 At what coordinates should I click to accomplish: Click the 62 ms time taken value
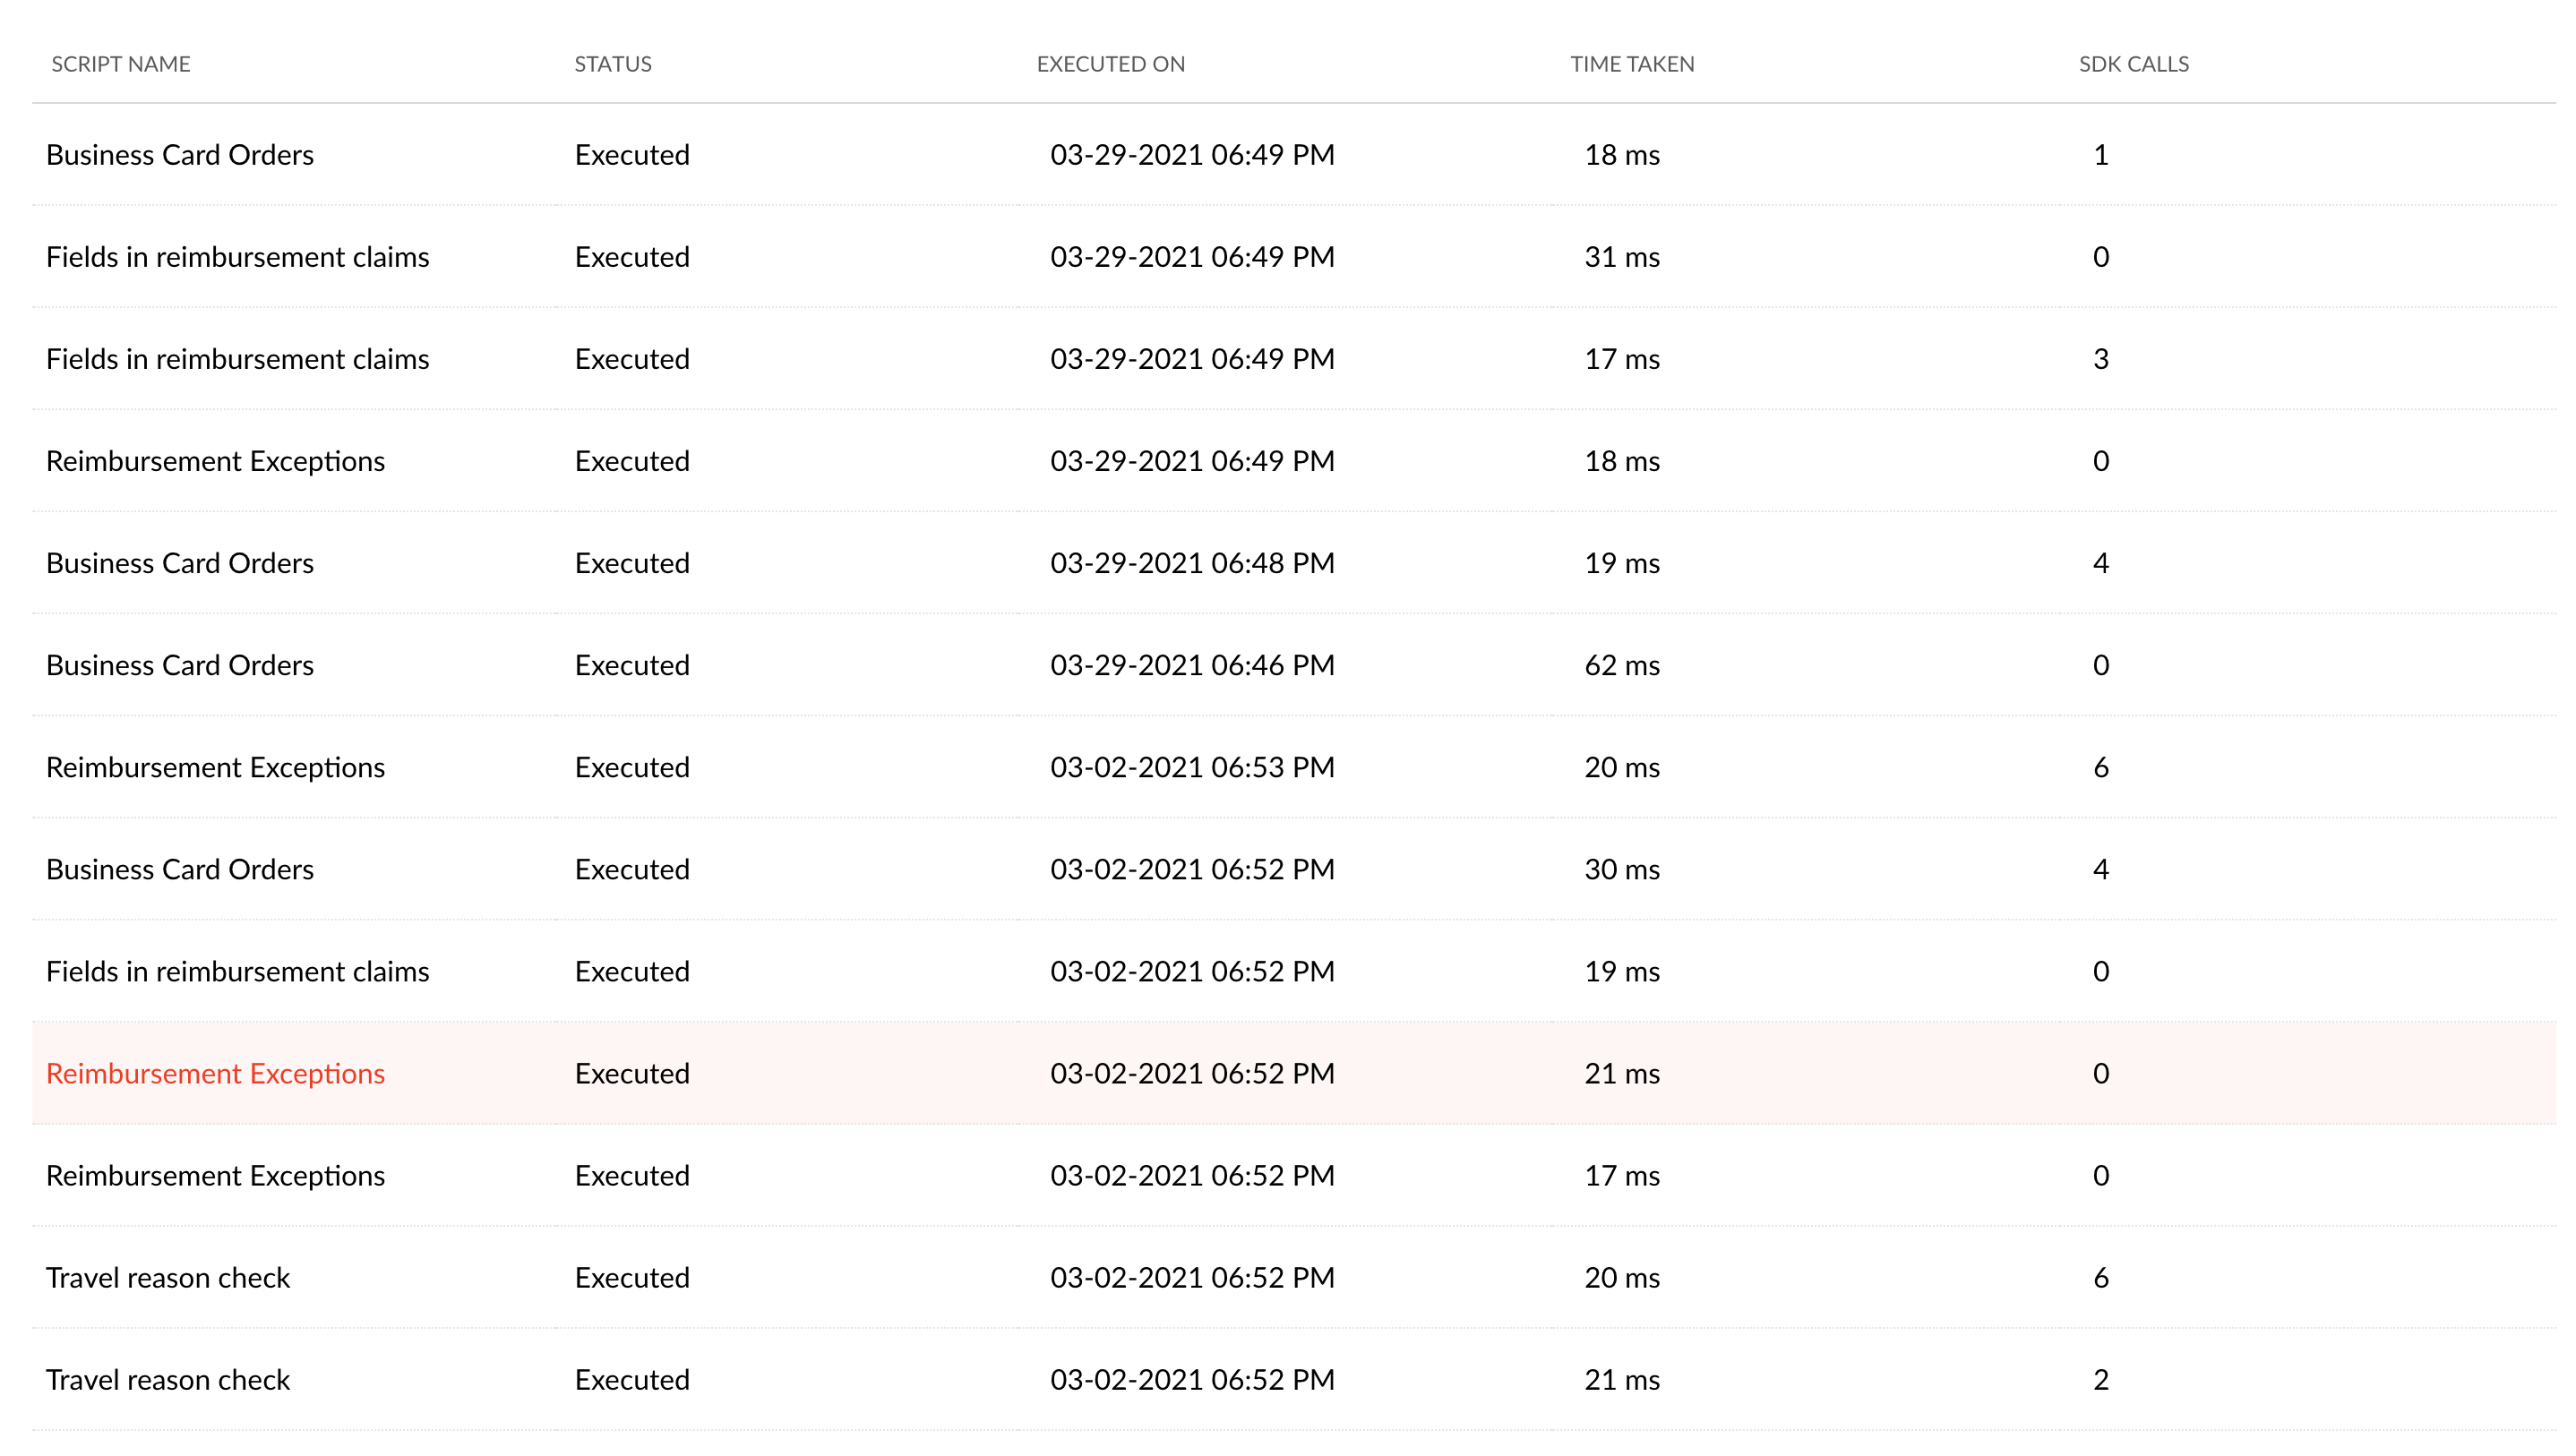[1621, 665]
